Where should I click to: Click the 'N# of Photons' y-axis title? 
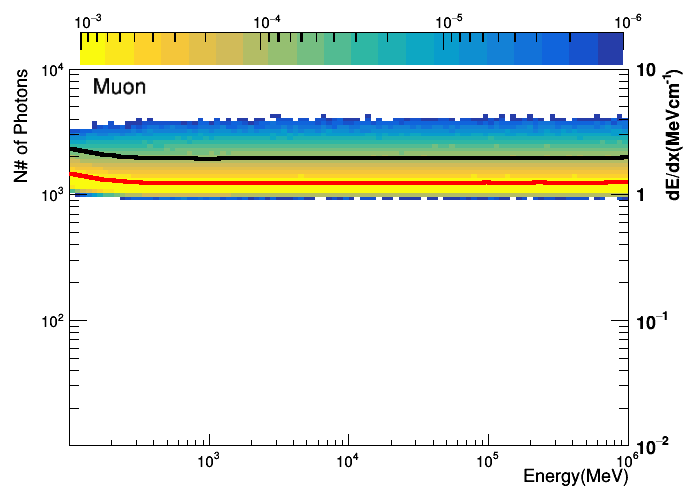(21, 126)
